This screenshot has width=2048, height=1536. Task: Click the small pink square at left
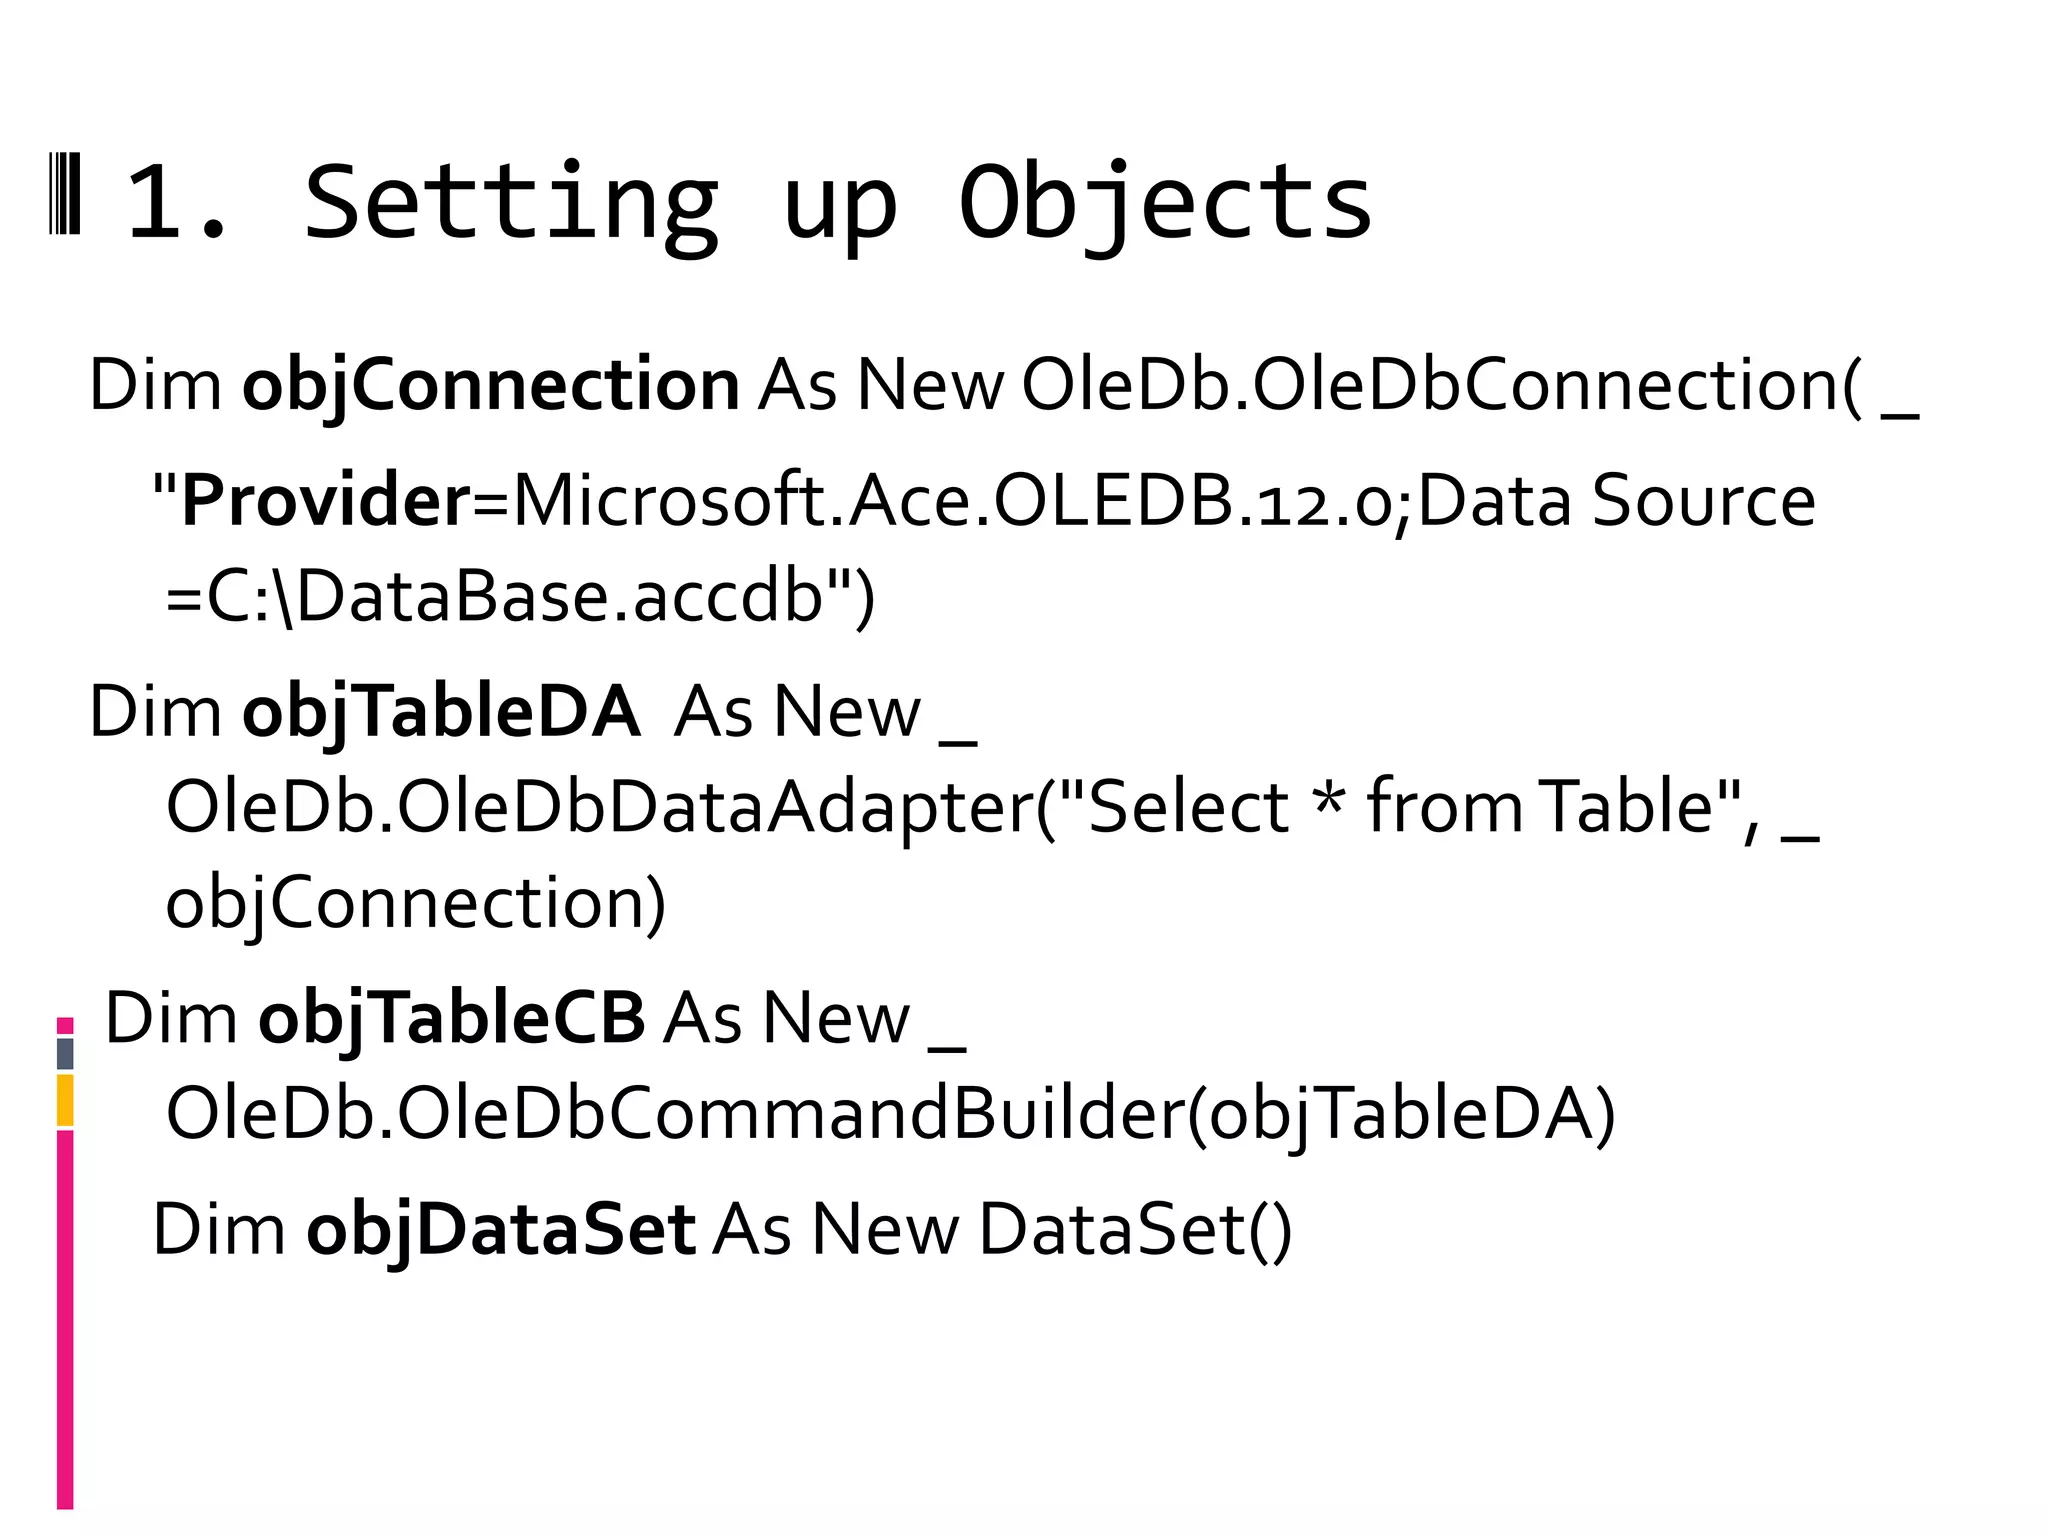pyautogui.click(x=65, y=1025)
